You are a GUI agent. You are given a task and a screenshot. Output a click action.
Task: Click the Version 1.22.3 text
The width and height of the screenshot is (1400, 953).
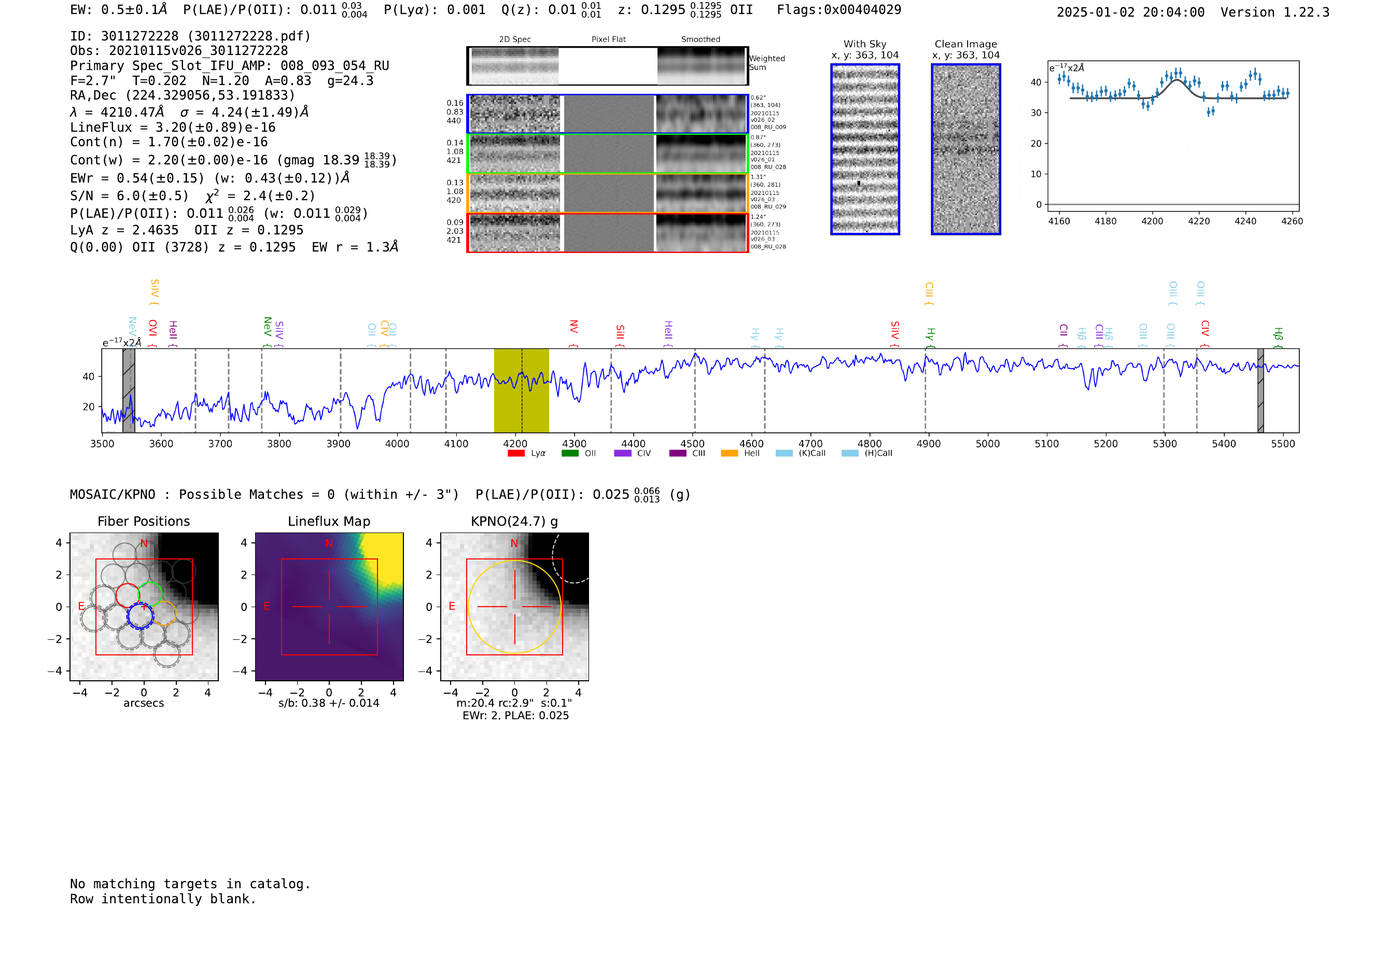pos(1275,13)
